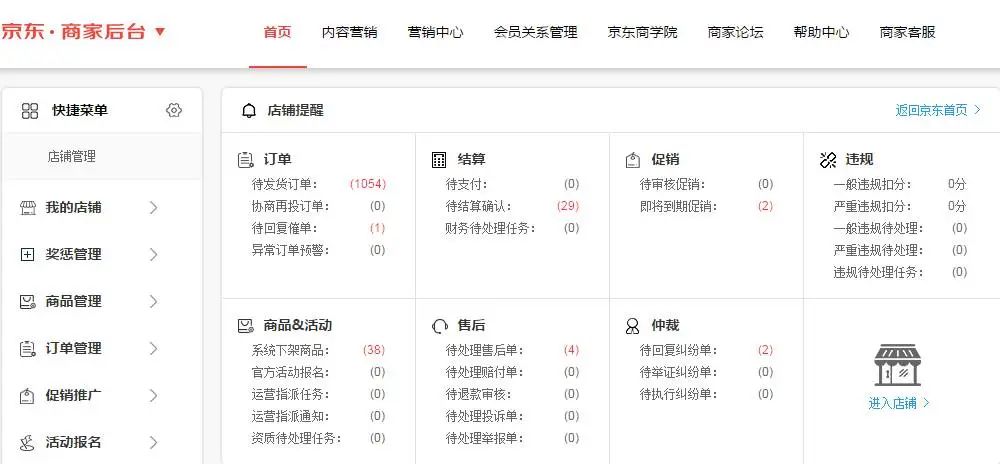Click the 返回京东首页 link
The width and height of the screenshot is (1000, 464).
938,110
